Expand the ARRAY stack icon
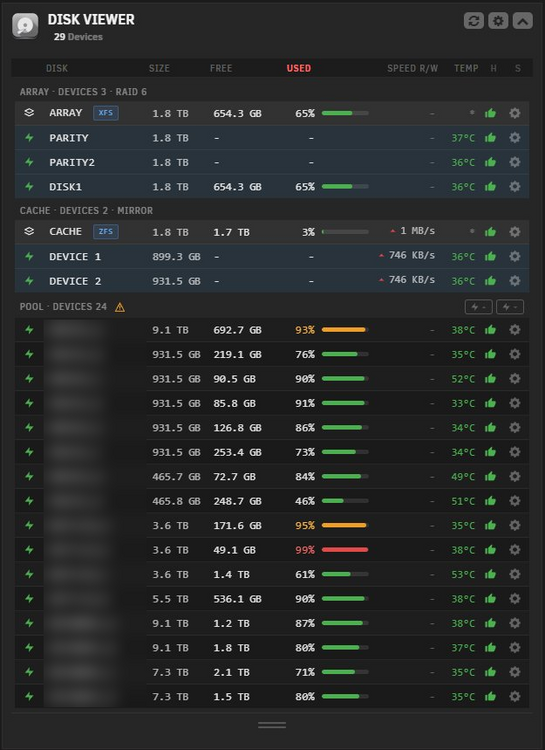 29,113
